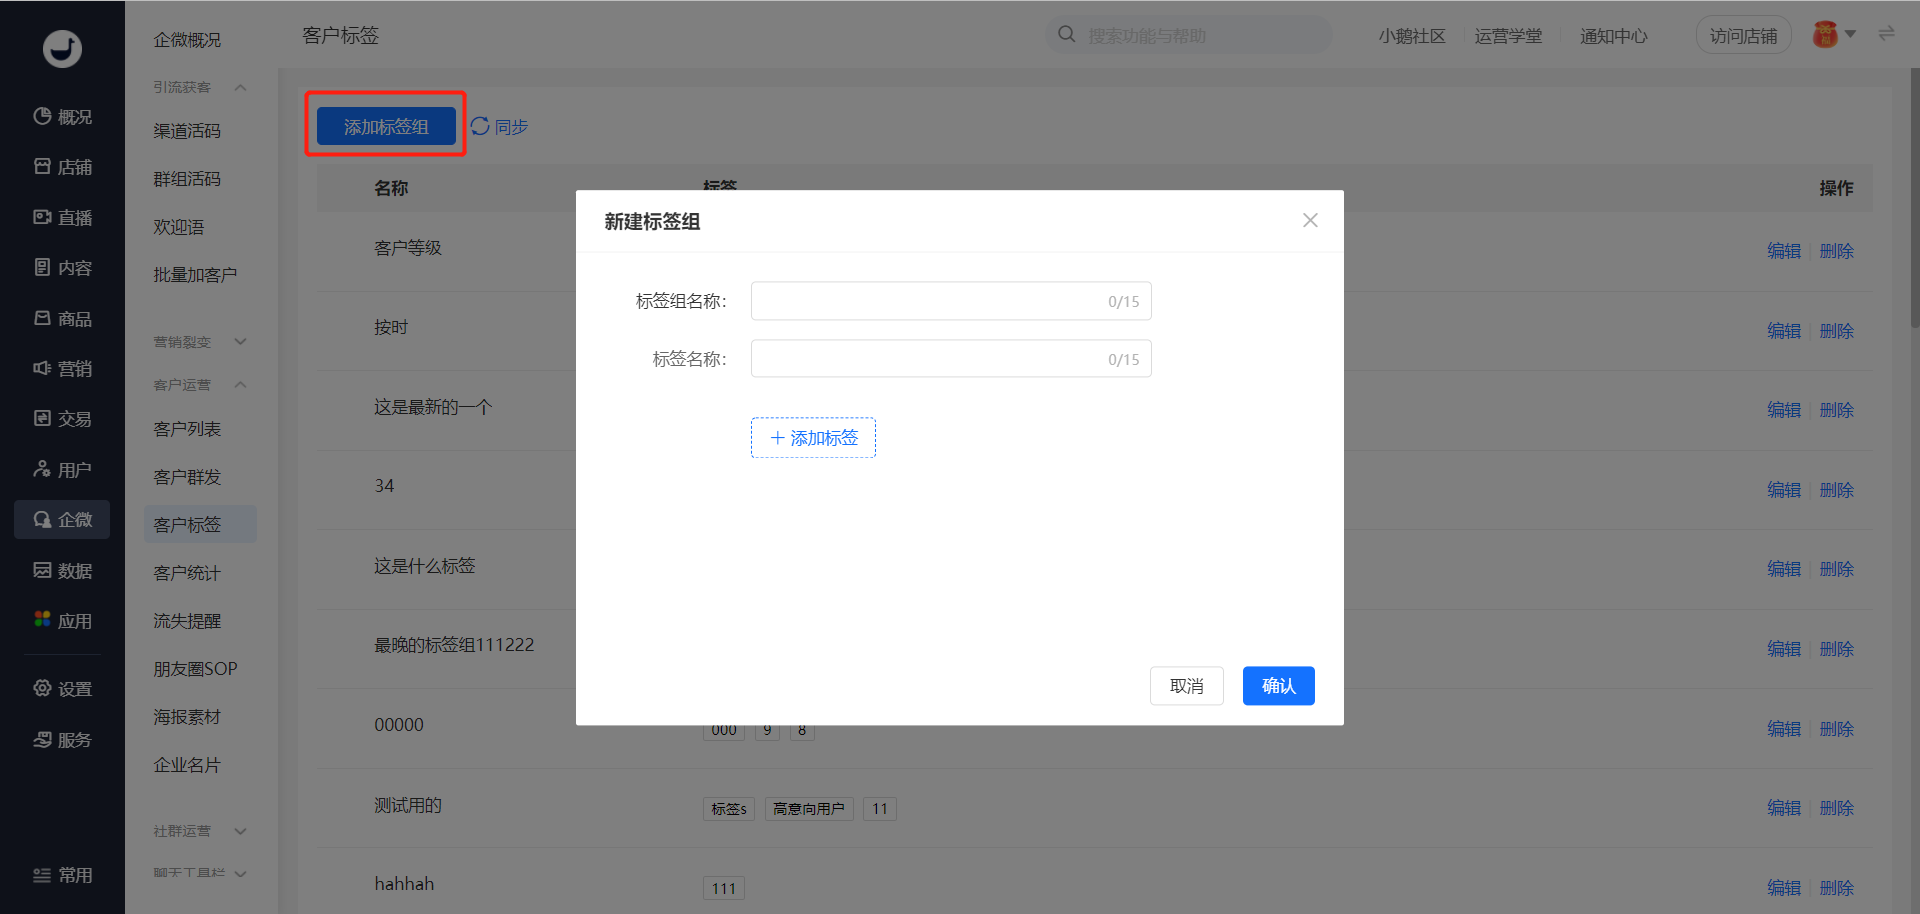Open 渠道活码 menu item
This screenshot has height=914, width=1920.
187,131
